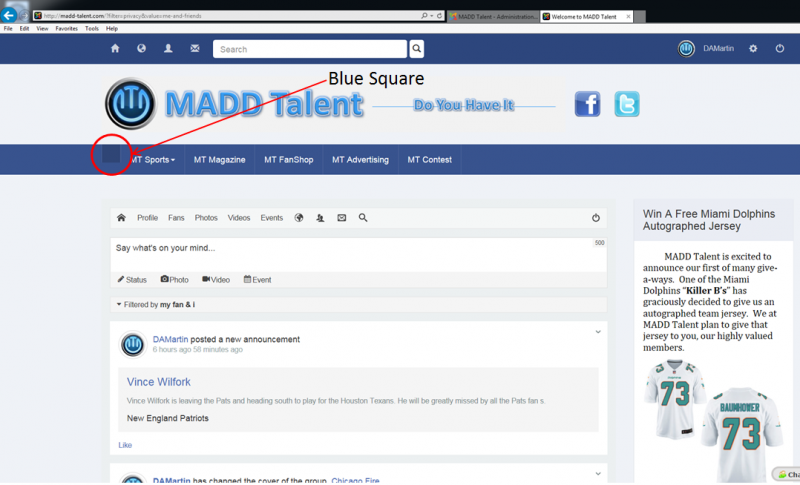Click globe icon in profile toolbar
Image resolution: width=800 pixels, height=485 pixels.
click(x=299, y=218)
